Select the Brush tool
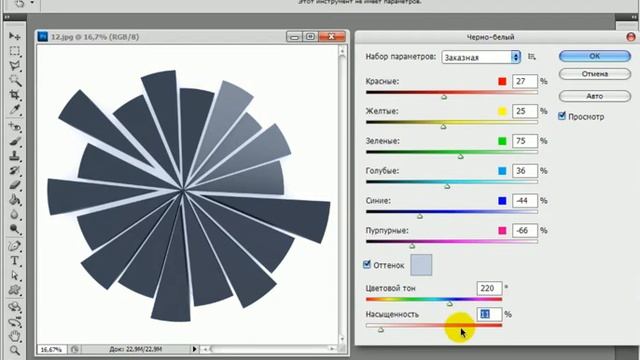 pyautogui.click(x=15, y=142)
